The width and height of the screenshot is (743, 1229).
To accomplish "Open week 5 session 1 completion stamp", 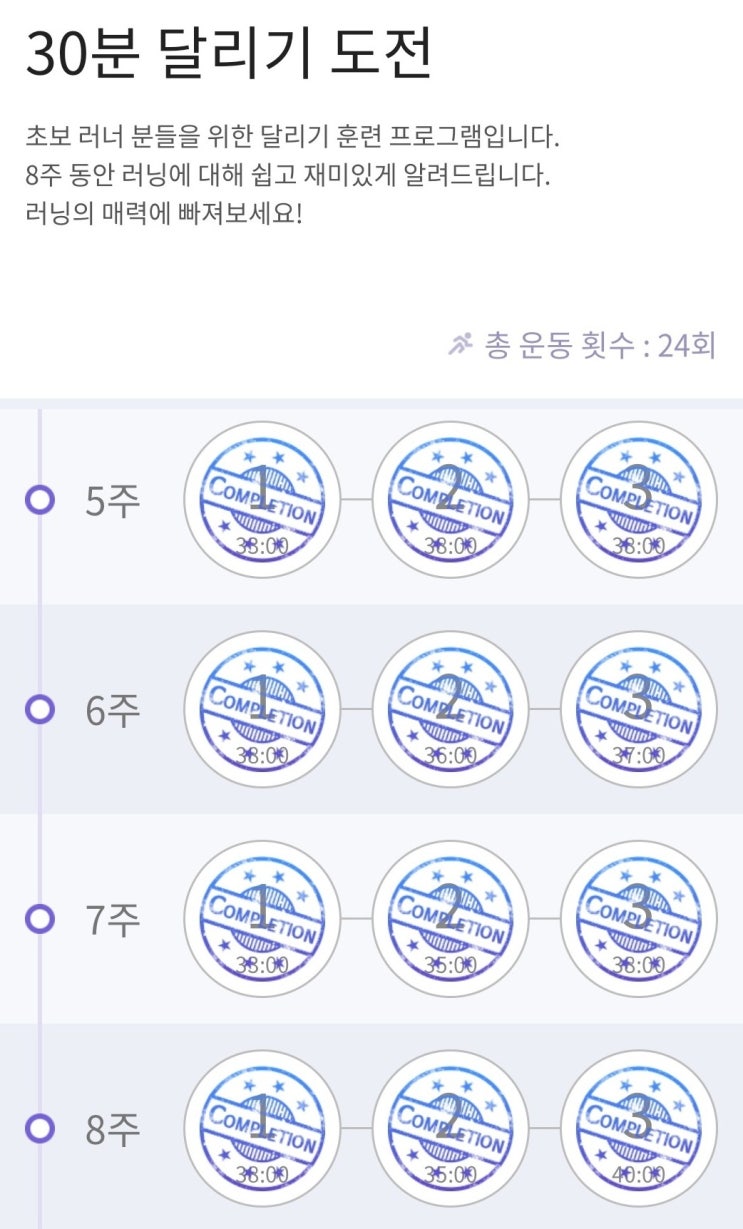I will coord(262,499).
